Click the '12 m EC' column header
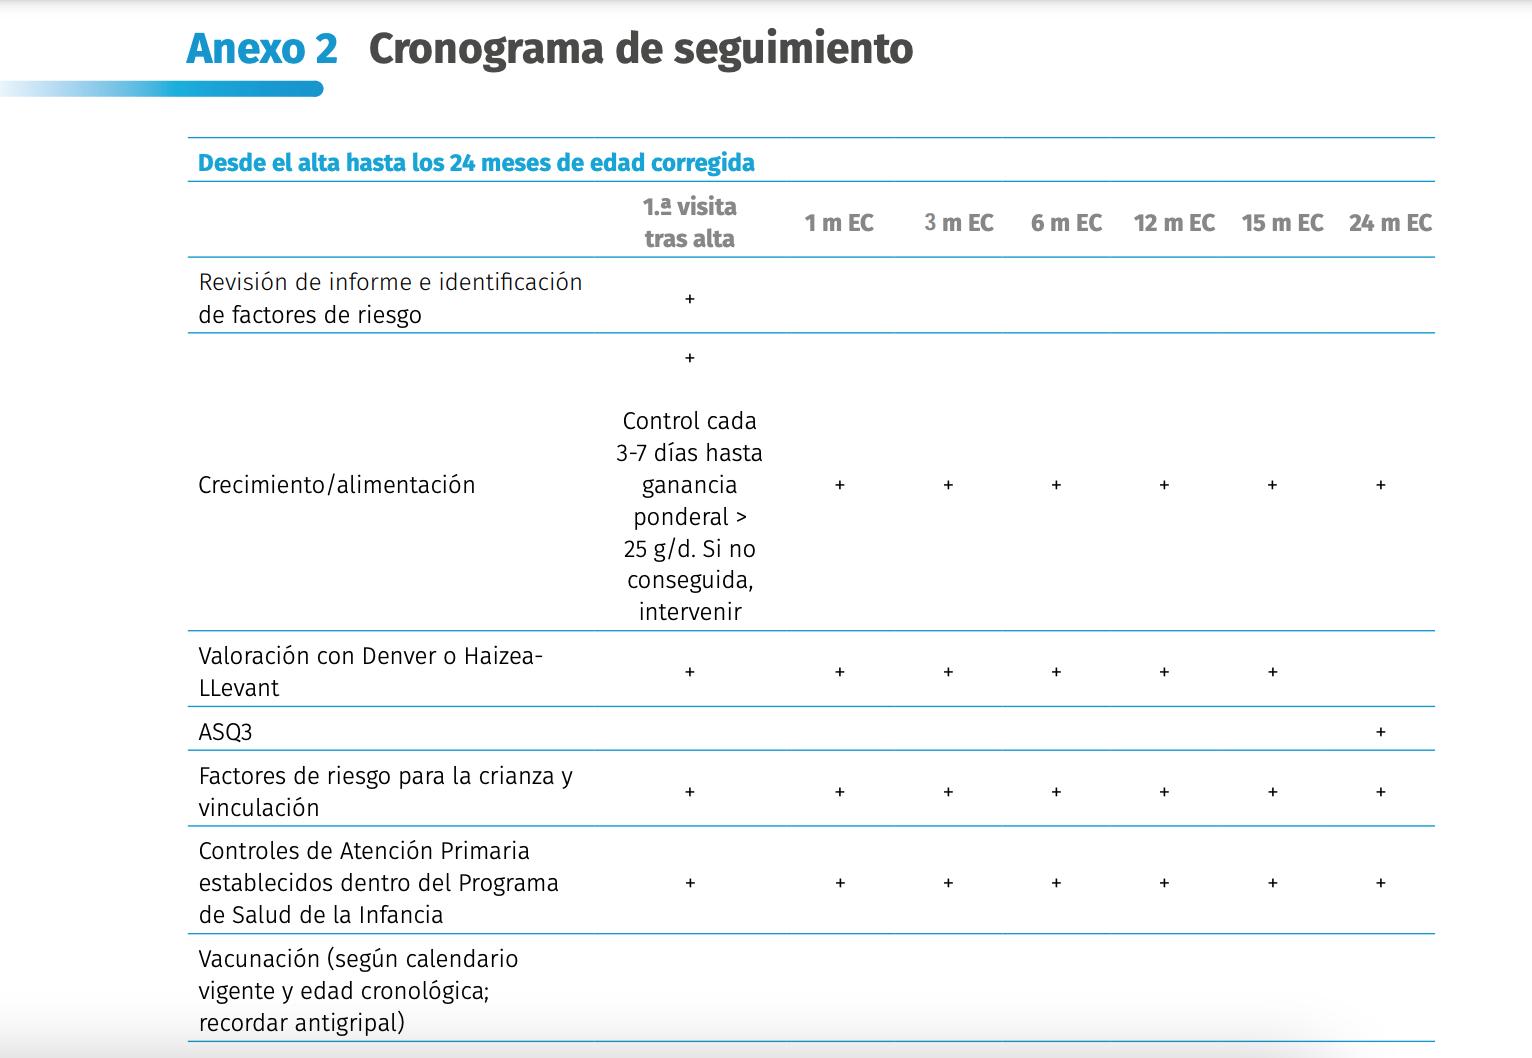This screenshot has height=1058, width=1532. click(x=1175, y=223)
